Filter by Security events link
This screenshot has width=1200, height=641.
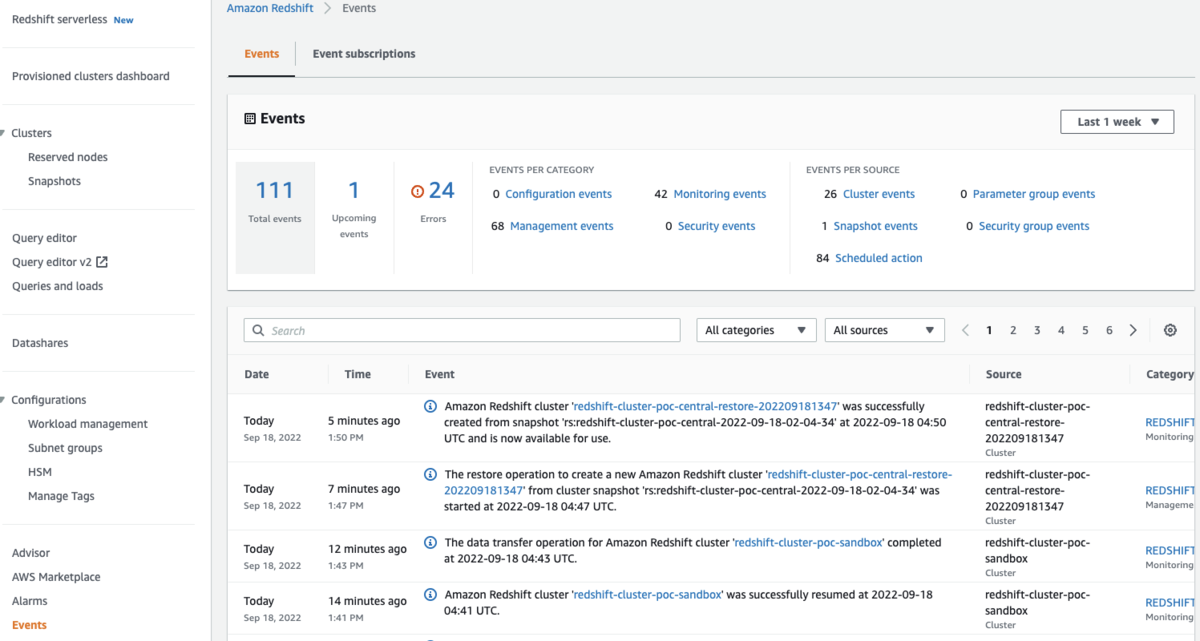(x=717, y=226)
